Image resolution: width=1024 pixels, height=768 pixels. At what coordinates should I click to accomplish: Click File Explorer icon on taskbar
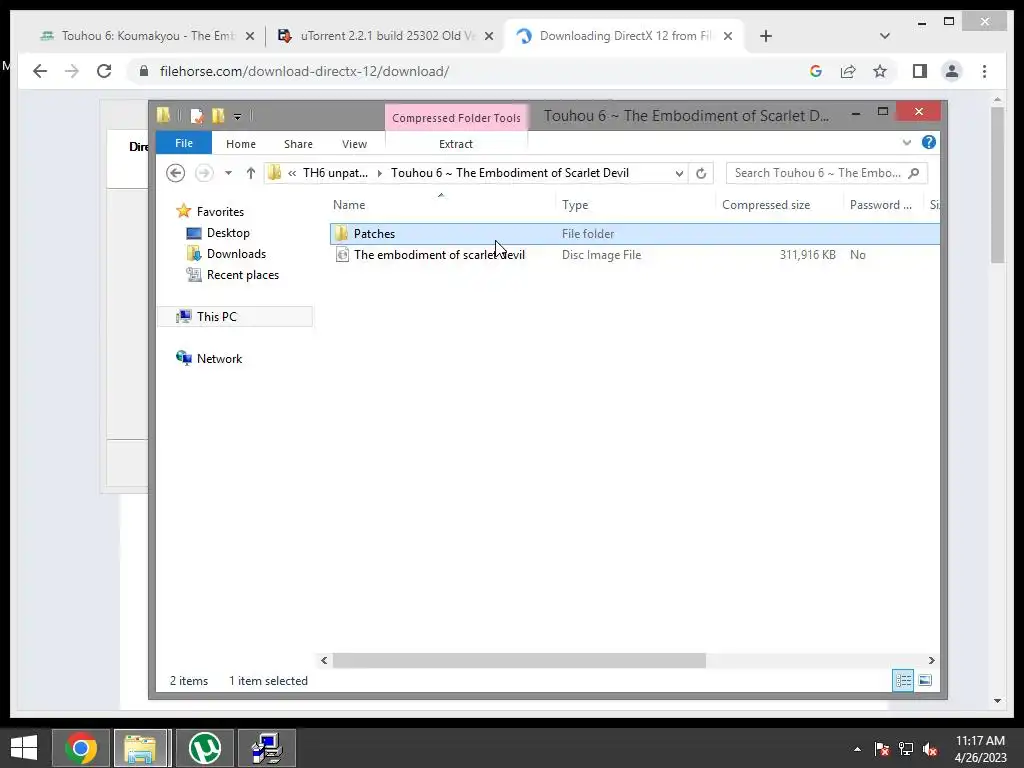click(140, 748)
